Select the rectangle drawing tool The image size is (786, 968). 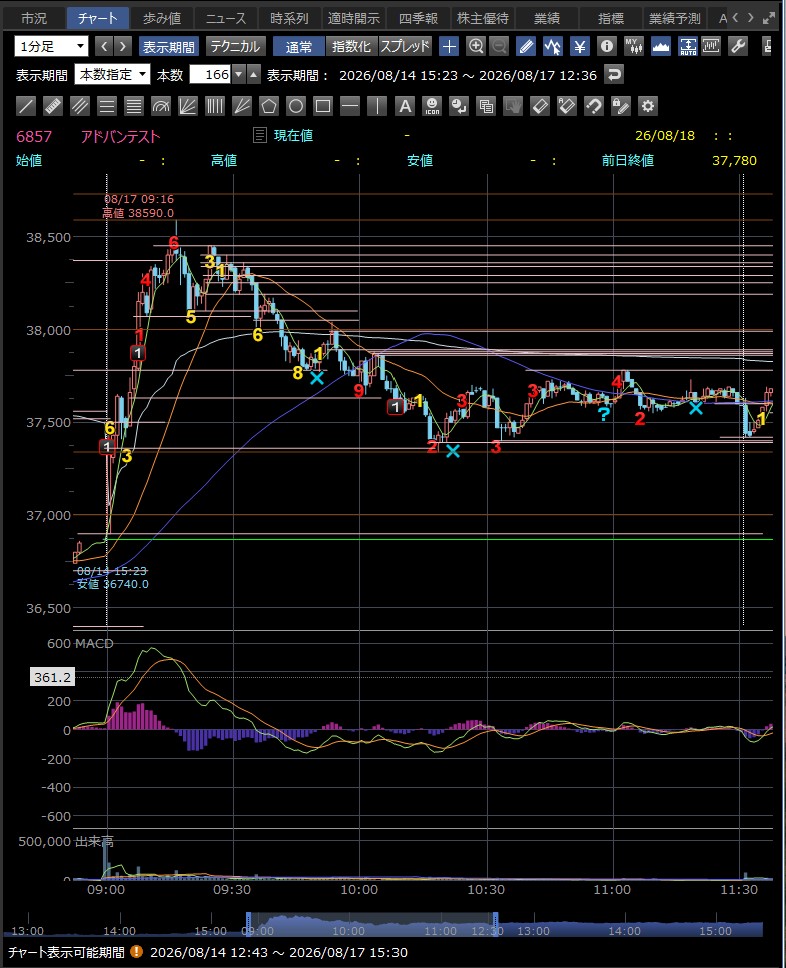click(323, 106)
